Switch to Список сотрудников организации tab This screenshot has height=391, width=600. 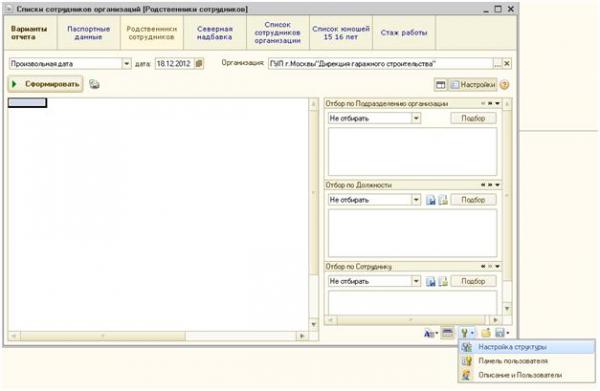[x=277, y=33]
